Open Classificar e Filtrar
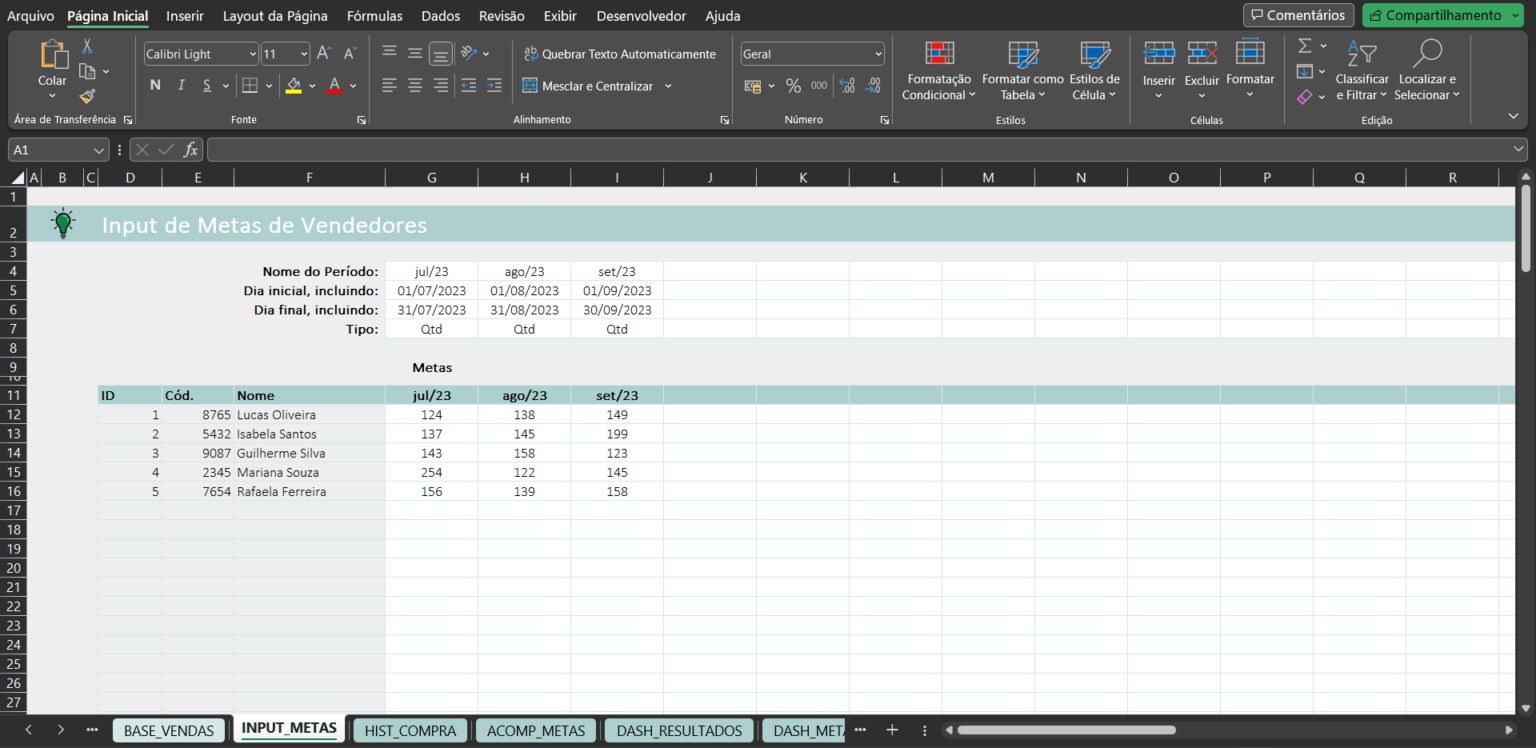This screenshot has width=1536, height=748. [x=1362, y=68]
